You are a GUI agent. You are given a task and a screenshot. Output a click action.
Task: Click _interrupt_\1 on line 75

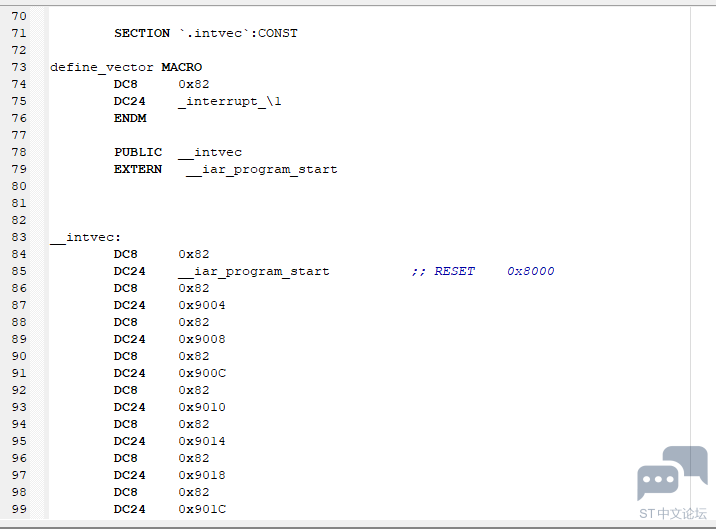[230, 101]
